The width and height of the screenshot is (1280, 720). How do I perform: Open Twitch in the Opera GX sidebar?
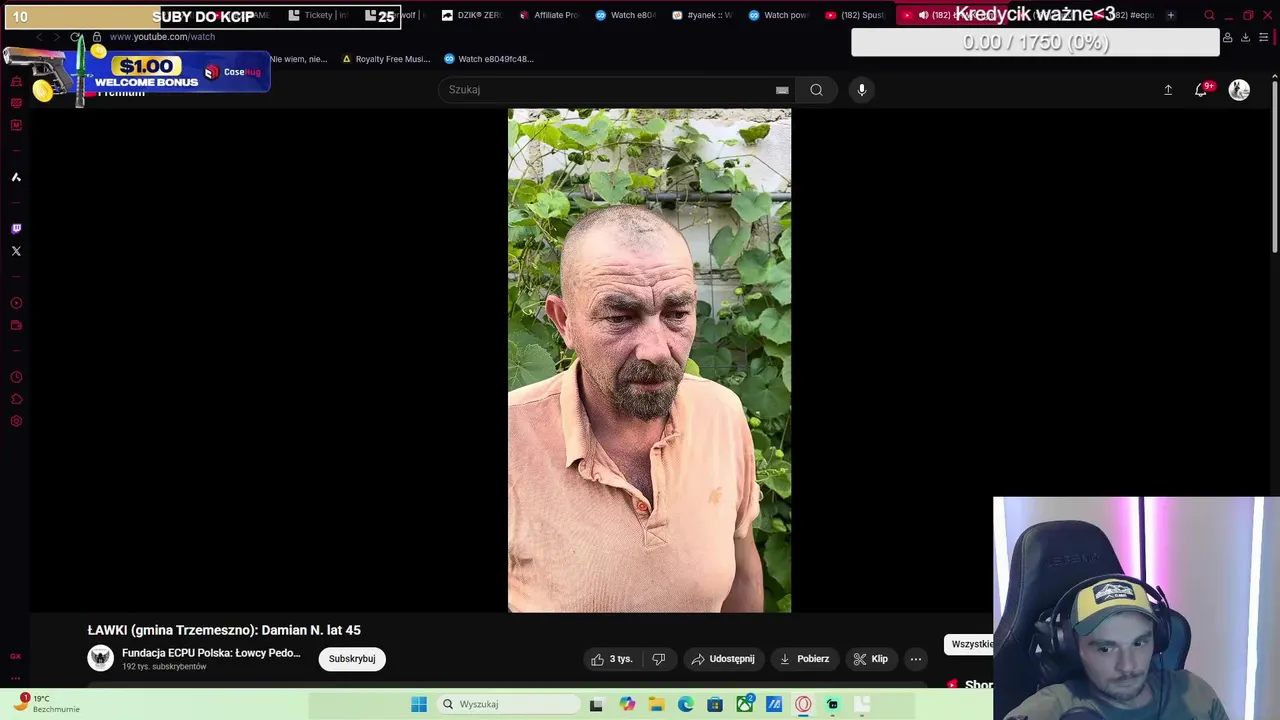16,229
